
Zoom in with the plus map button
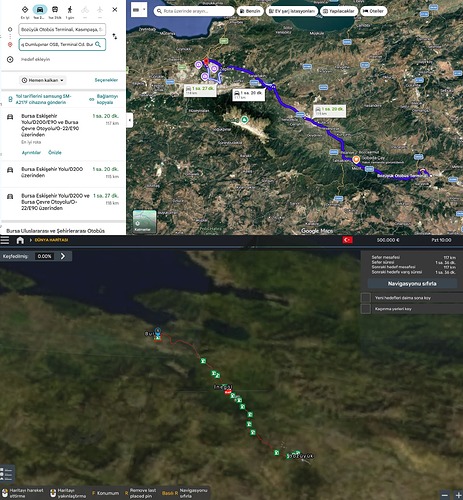coord(458,495)
